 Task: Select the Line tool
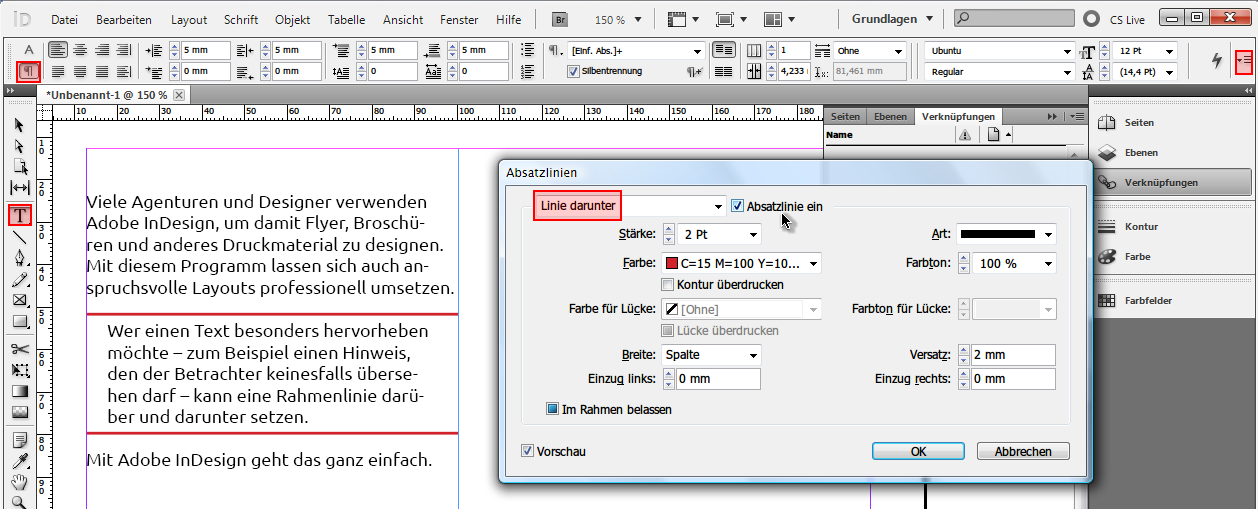coord(19,237)
